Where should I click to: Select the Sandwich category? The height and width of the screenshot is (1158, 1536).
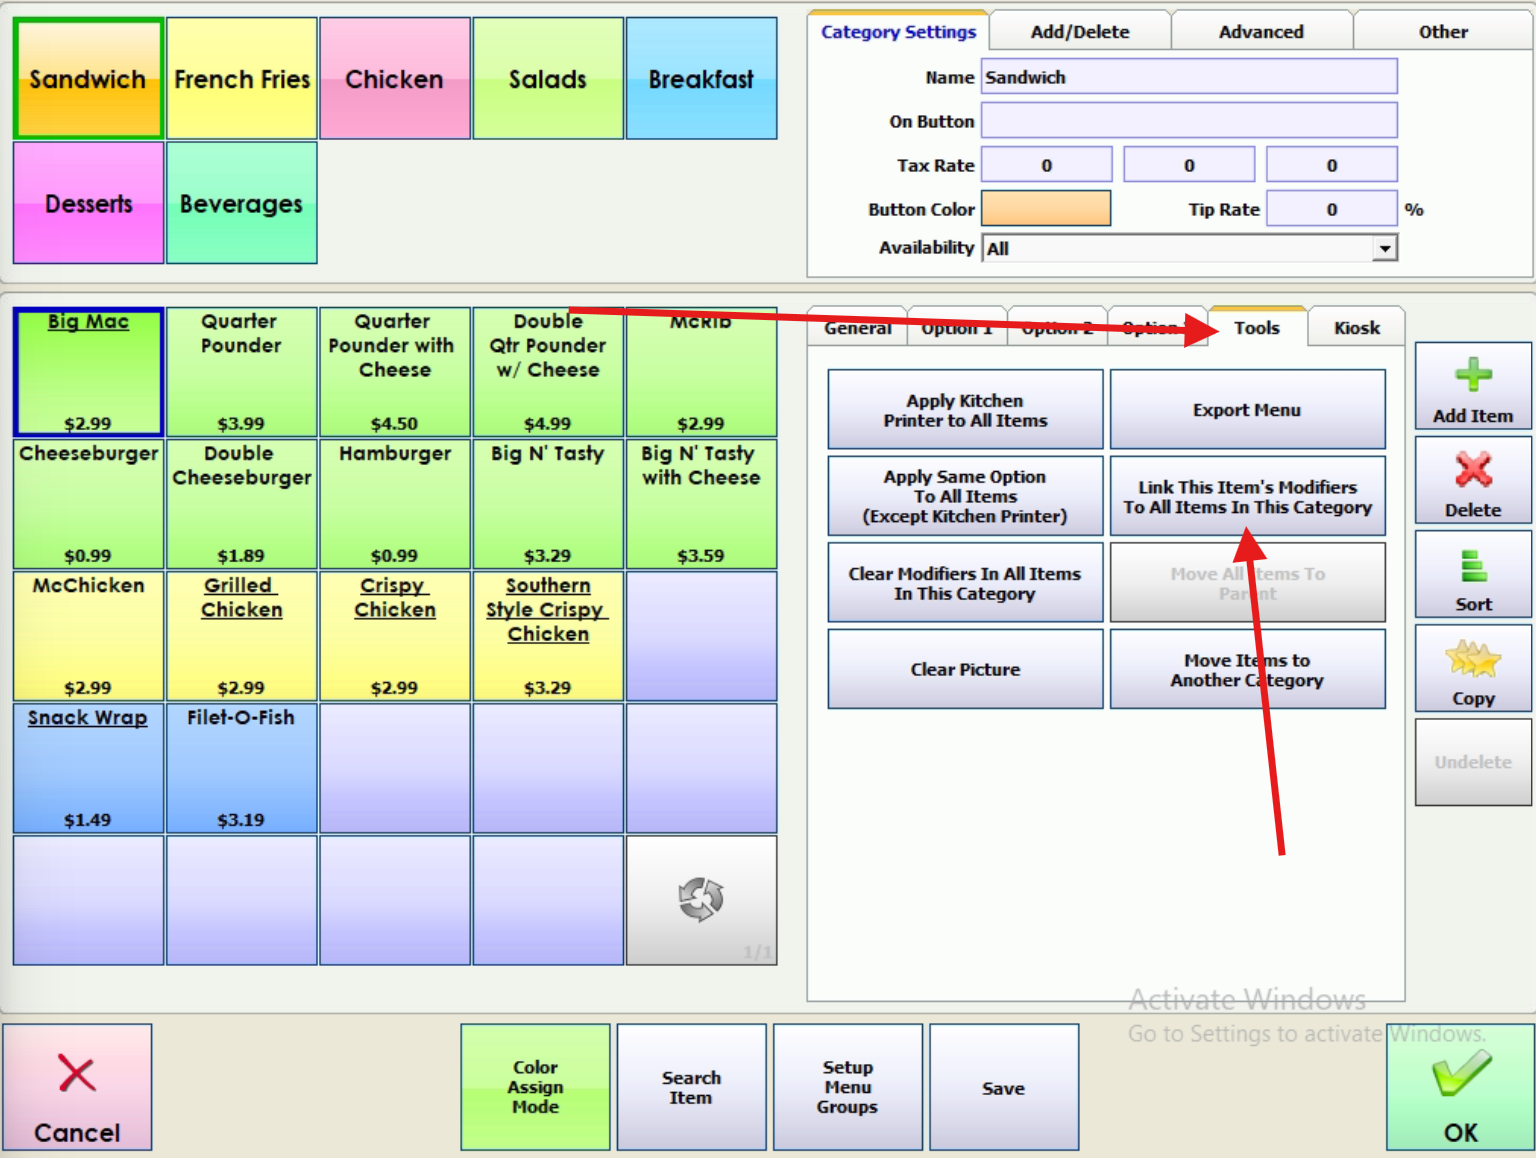pos(88,78)
